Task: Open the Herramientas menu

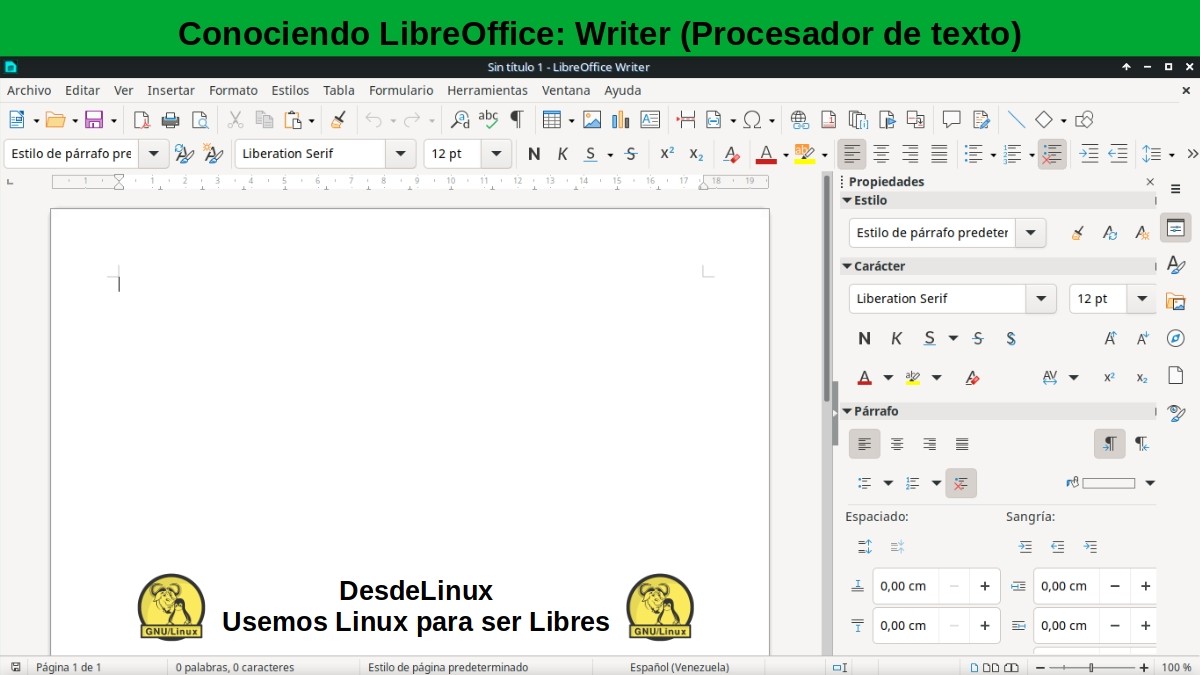Action: tap(487, 90)
